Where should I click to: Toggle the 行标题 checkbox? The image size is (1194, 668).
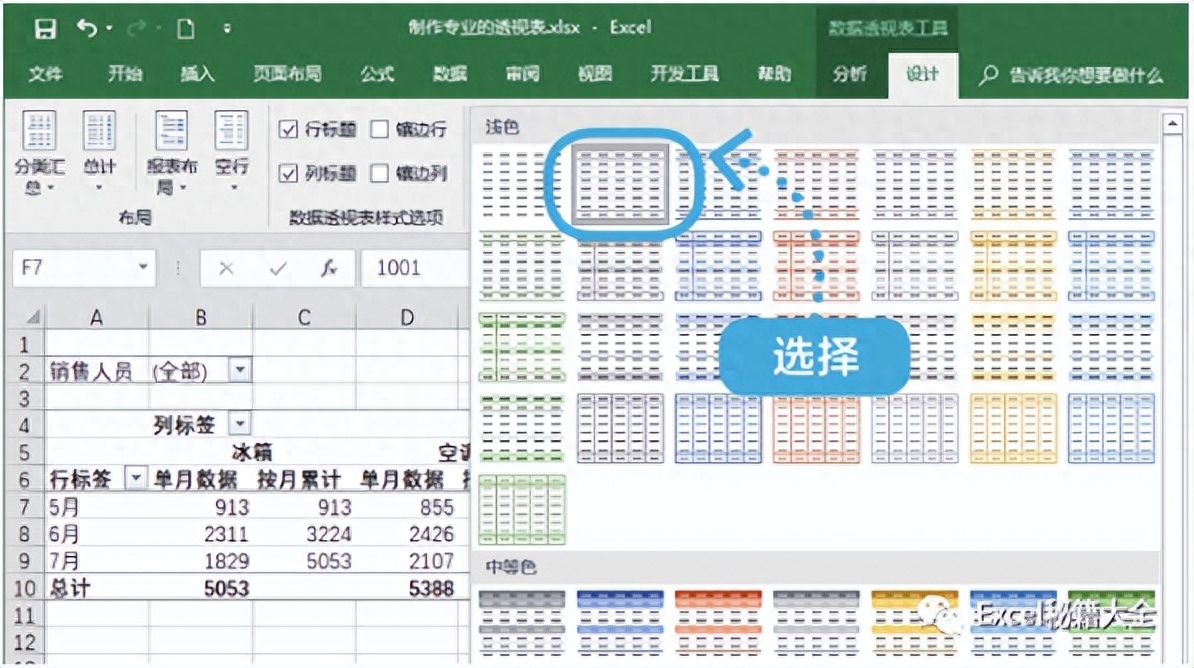288,129
